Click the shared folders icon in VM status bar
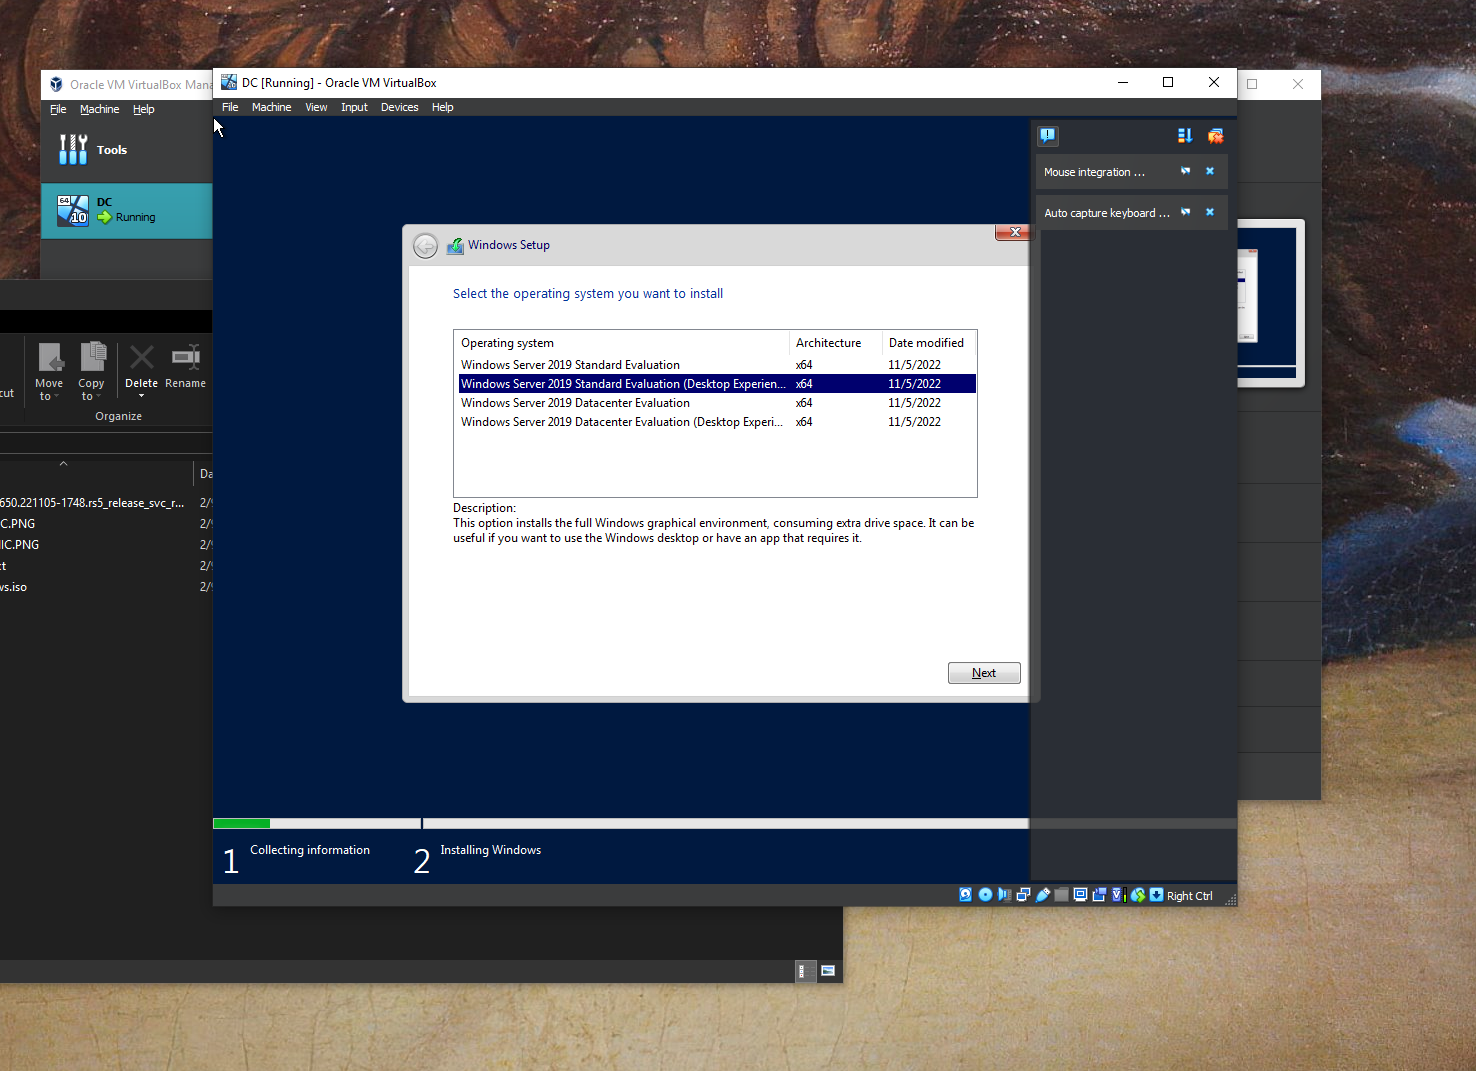 pyautogui.click(x=1062, y=895)
